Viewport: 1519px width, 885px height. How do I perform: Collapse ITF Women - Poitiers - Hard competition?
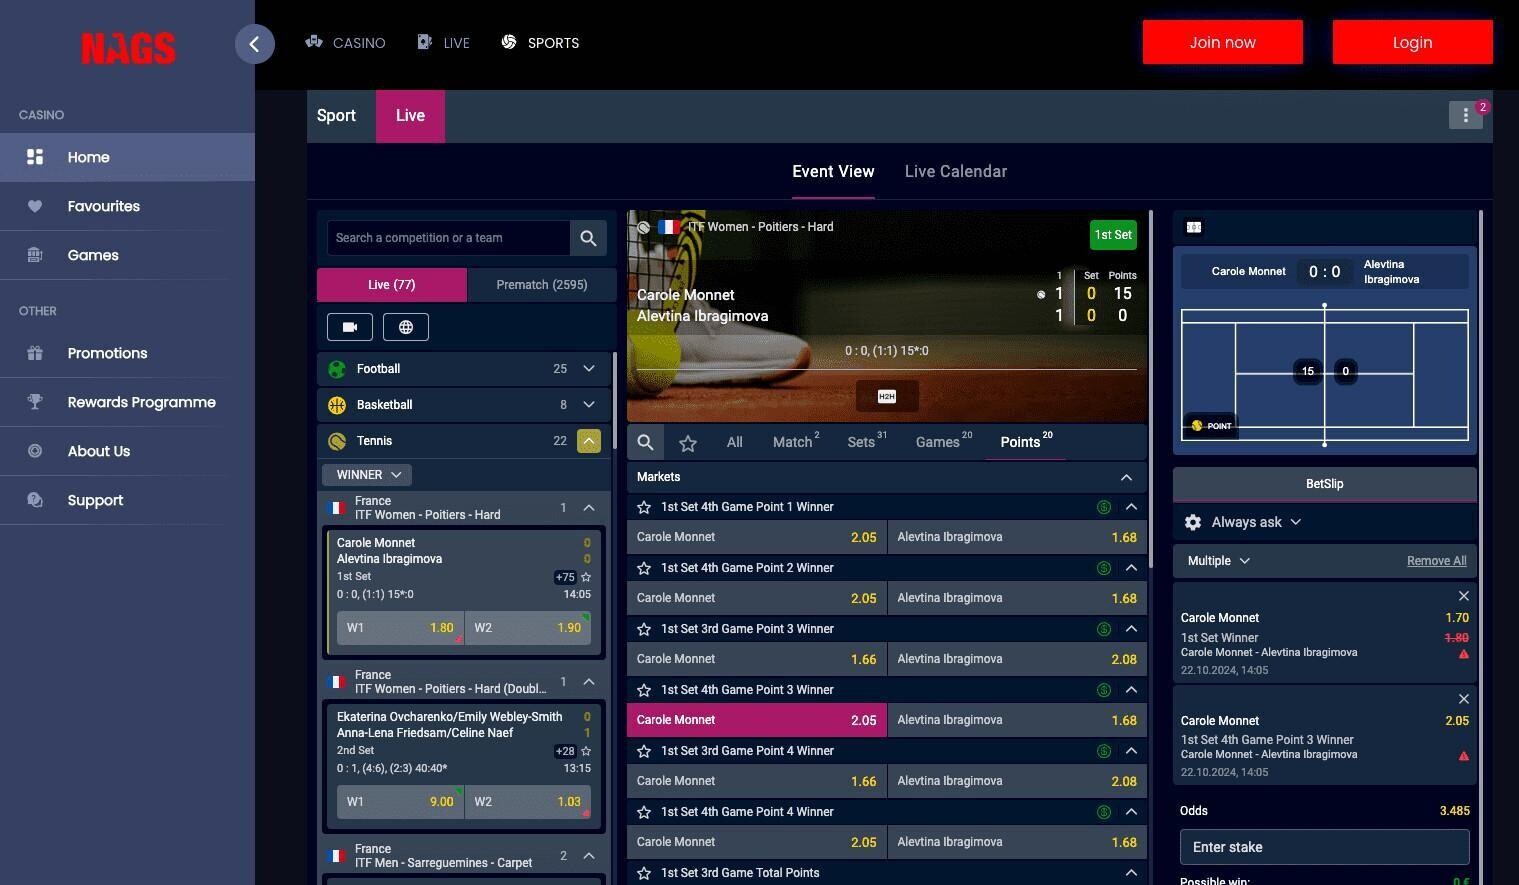click(589, 508)
